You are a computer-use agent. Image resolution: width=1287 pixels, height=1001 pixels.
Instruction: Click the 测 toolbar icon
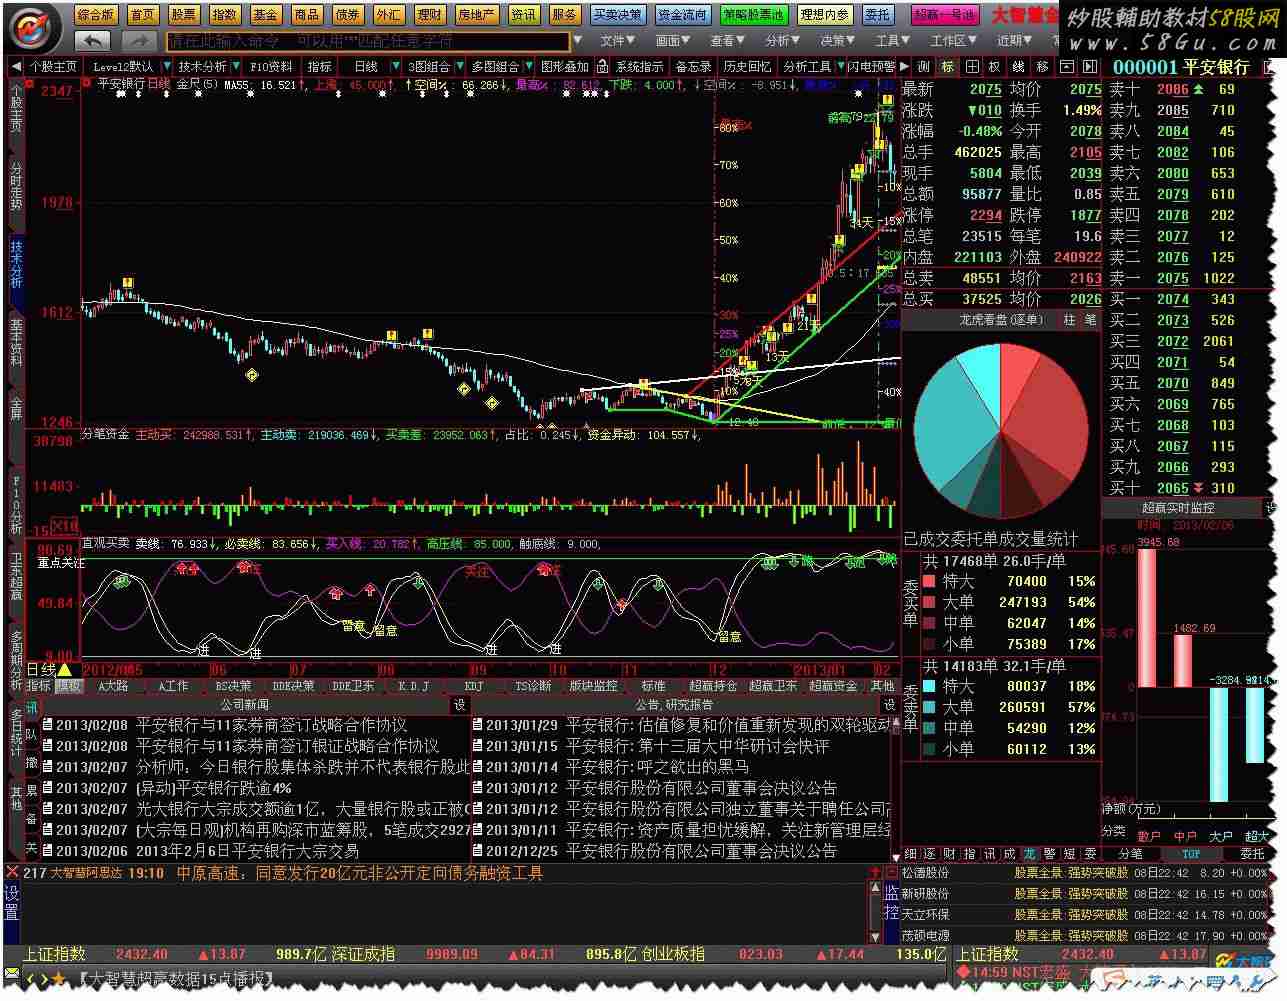coord(923,66)
